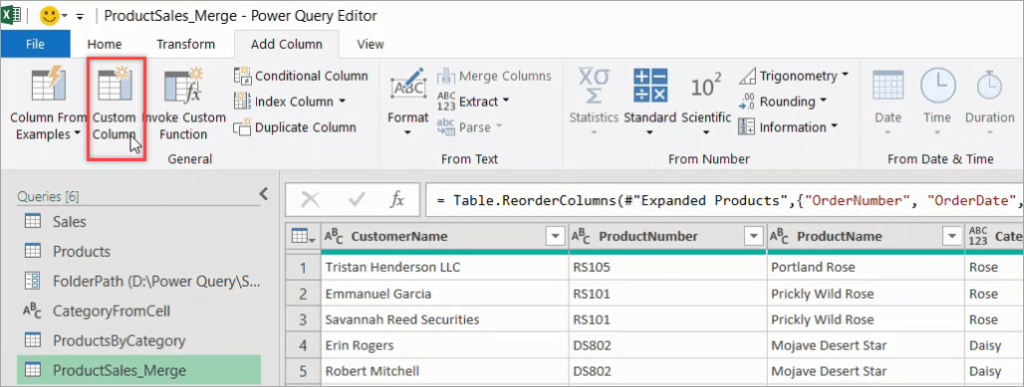
Task: Click the Column From Examples icon
Action: (50, 86)
